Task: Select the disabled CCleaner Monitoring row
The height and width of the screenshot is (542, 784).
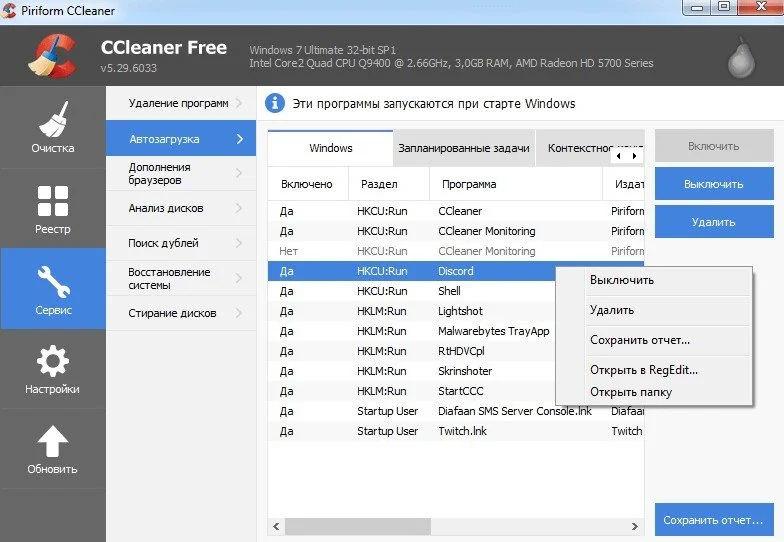Action: (x=456, y=251)
